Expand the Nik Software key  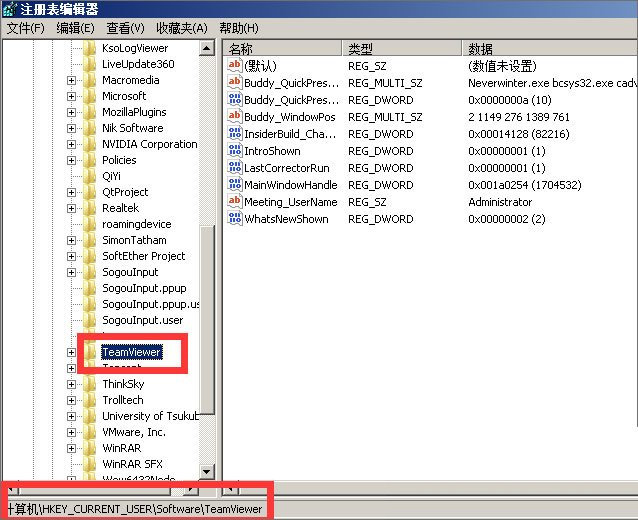71,129
